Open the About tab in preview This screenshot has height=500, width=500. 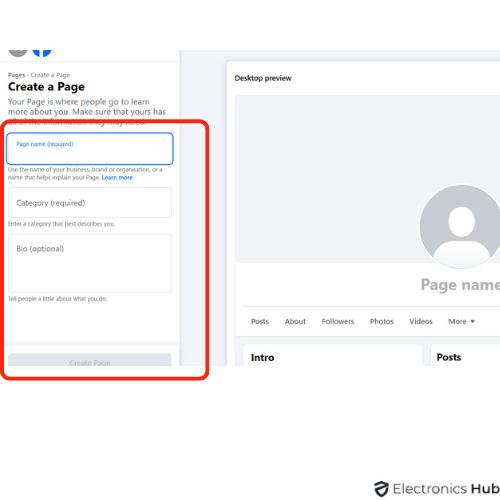click(x=295, y=321)
